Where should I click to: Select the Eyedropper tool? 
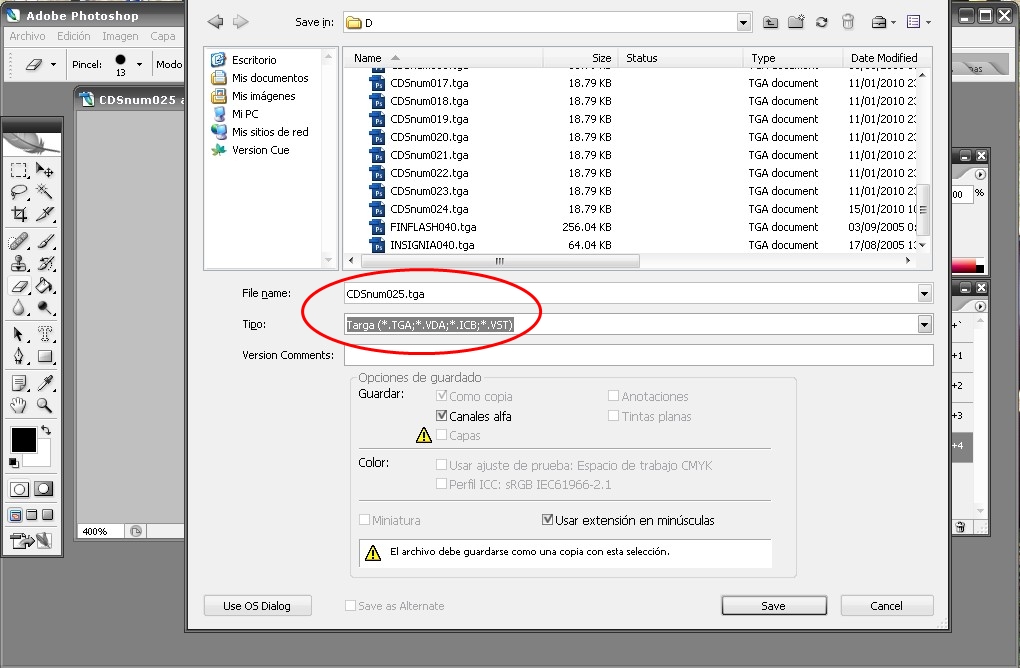click(44, 383)
